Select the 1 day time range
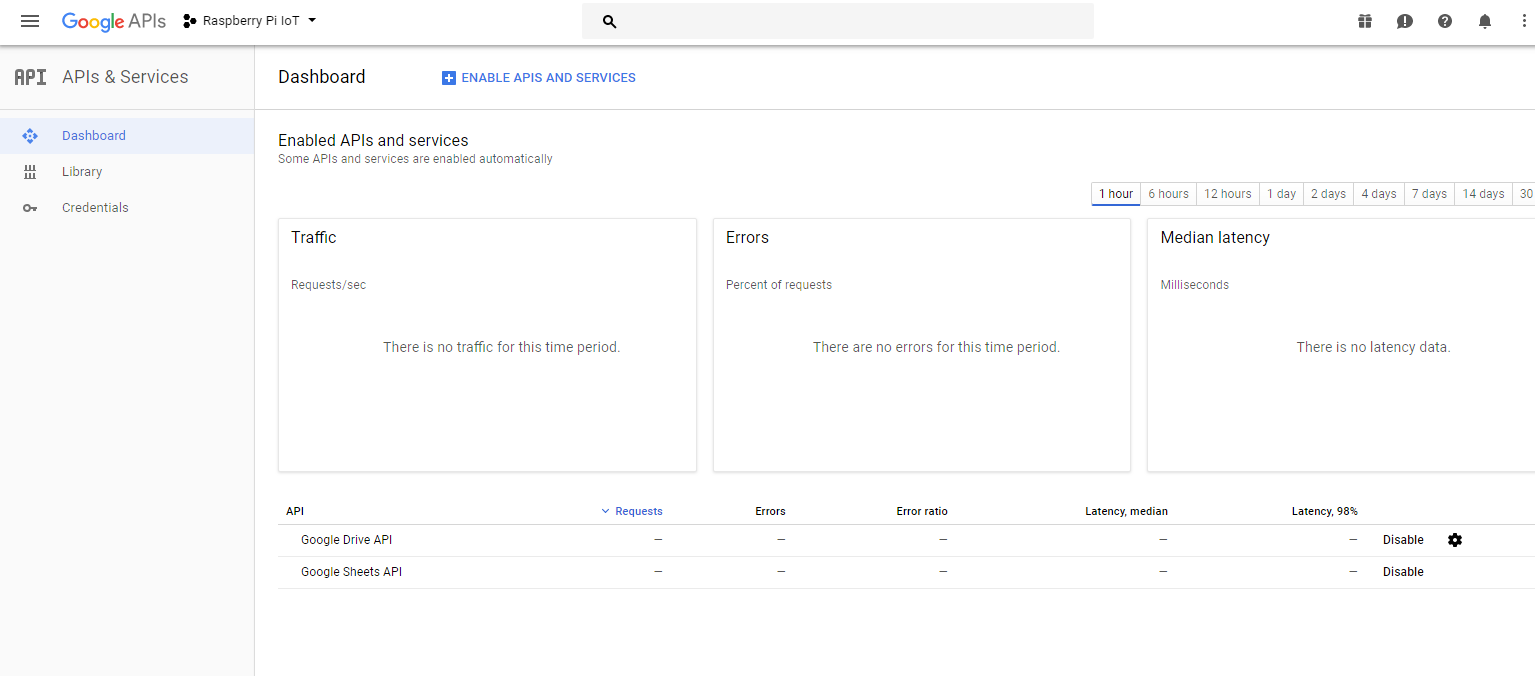 point(1281,194)
